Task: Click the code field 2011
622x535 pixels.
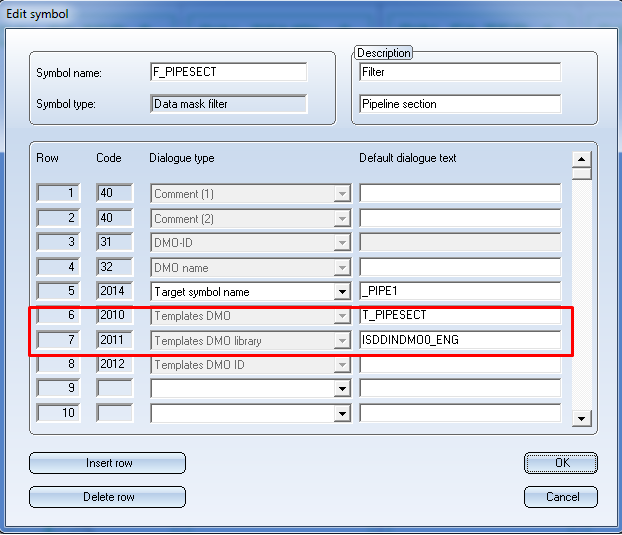Action: click(115, 340)
